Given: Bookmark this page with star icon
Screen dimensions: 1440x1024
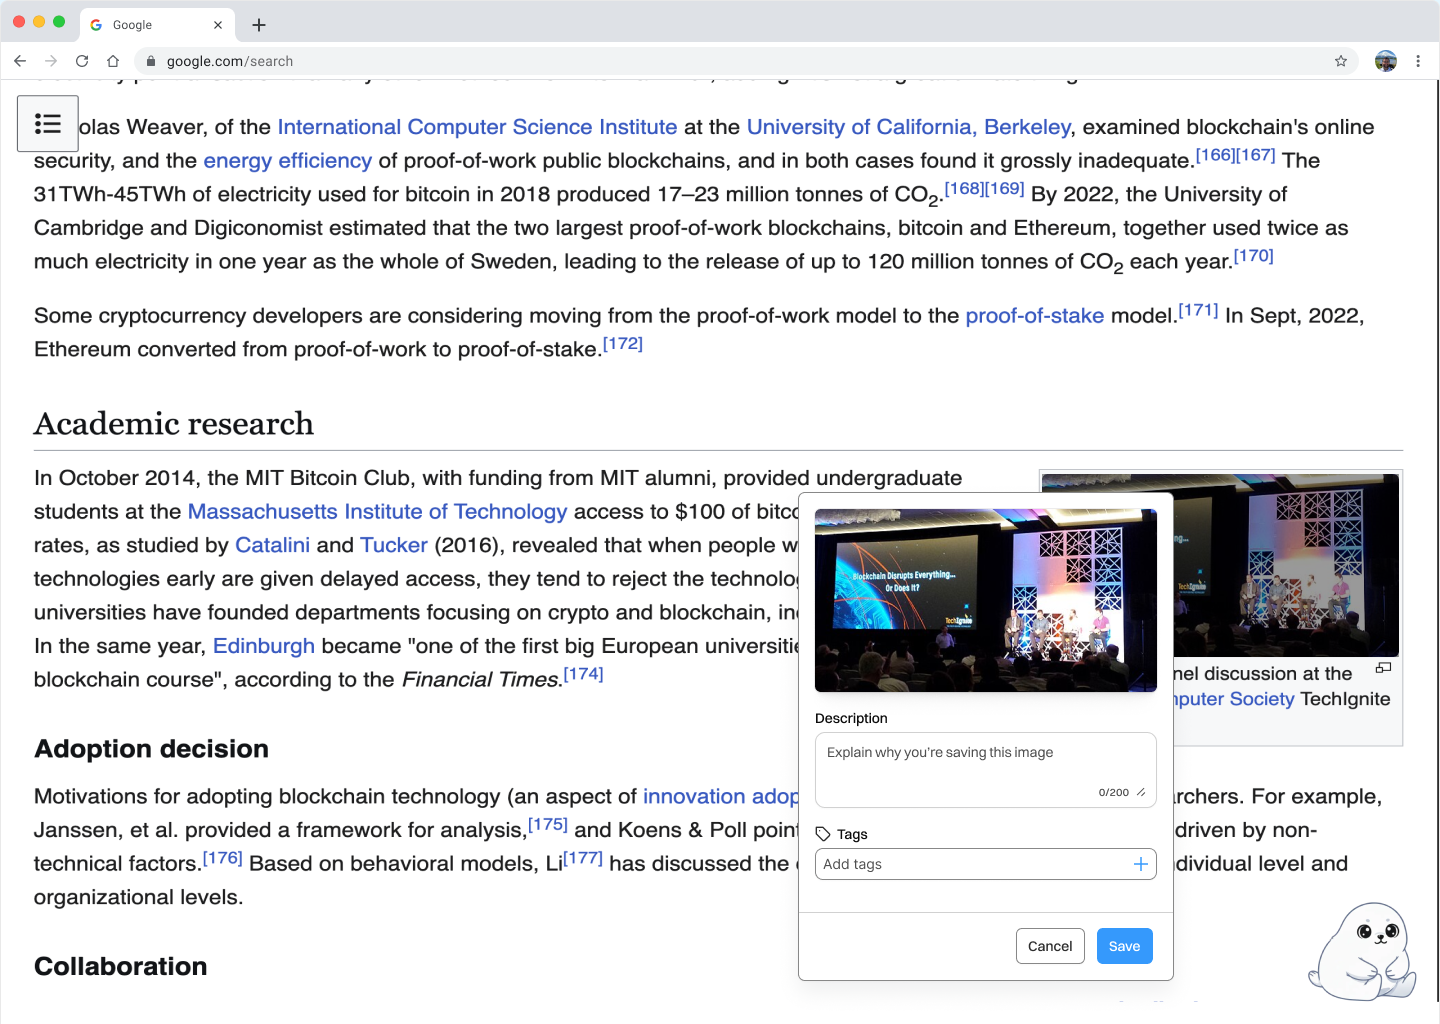Looking at the screenshot, I should point(1341,61).
